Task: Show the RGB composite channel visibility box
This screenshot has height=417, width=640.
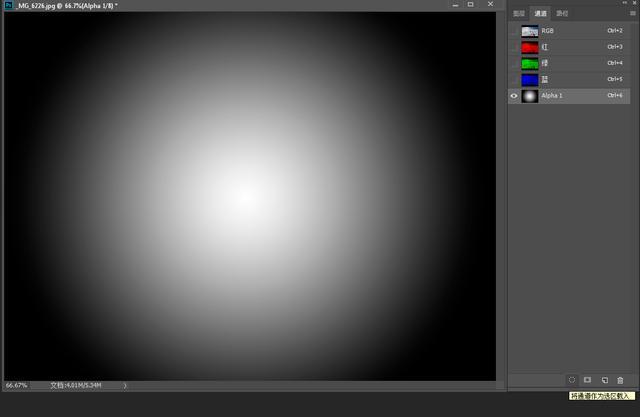Action: [514, 31]
